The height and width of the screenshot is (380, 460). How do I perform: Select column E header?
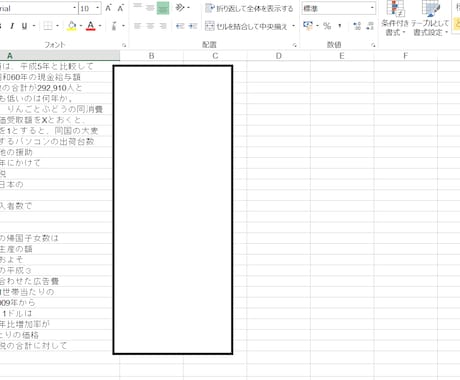click(342, 56)
